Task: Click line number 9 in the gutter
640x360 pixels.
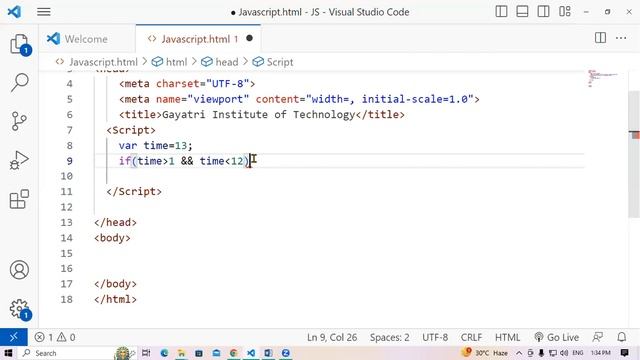Action: tap(69, 161)
